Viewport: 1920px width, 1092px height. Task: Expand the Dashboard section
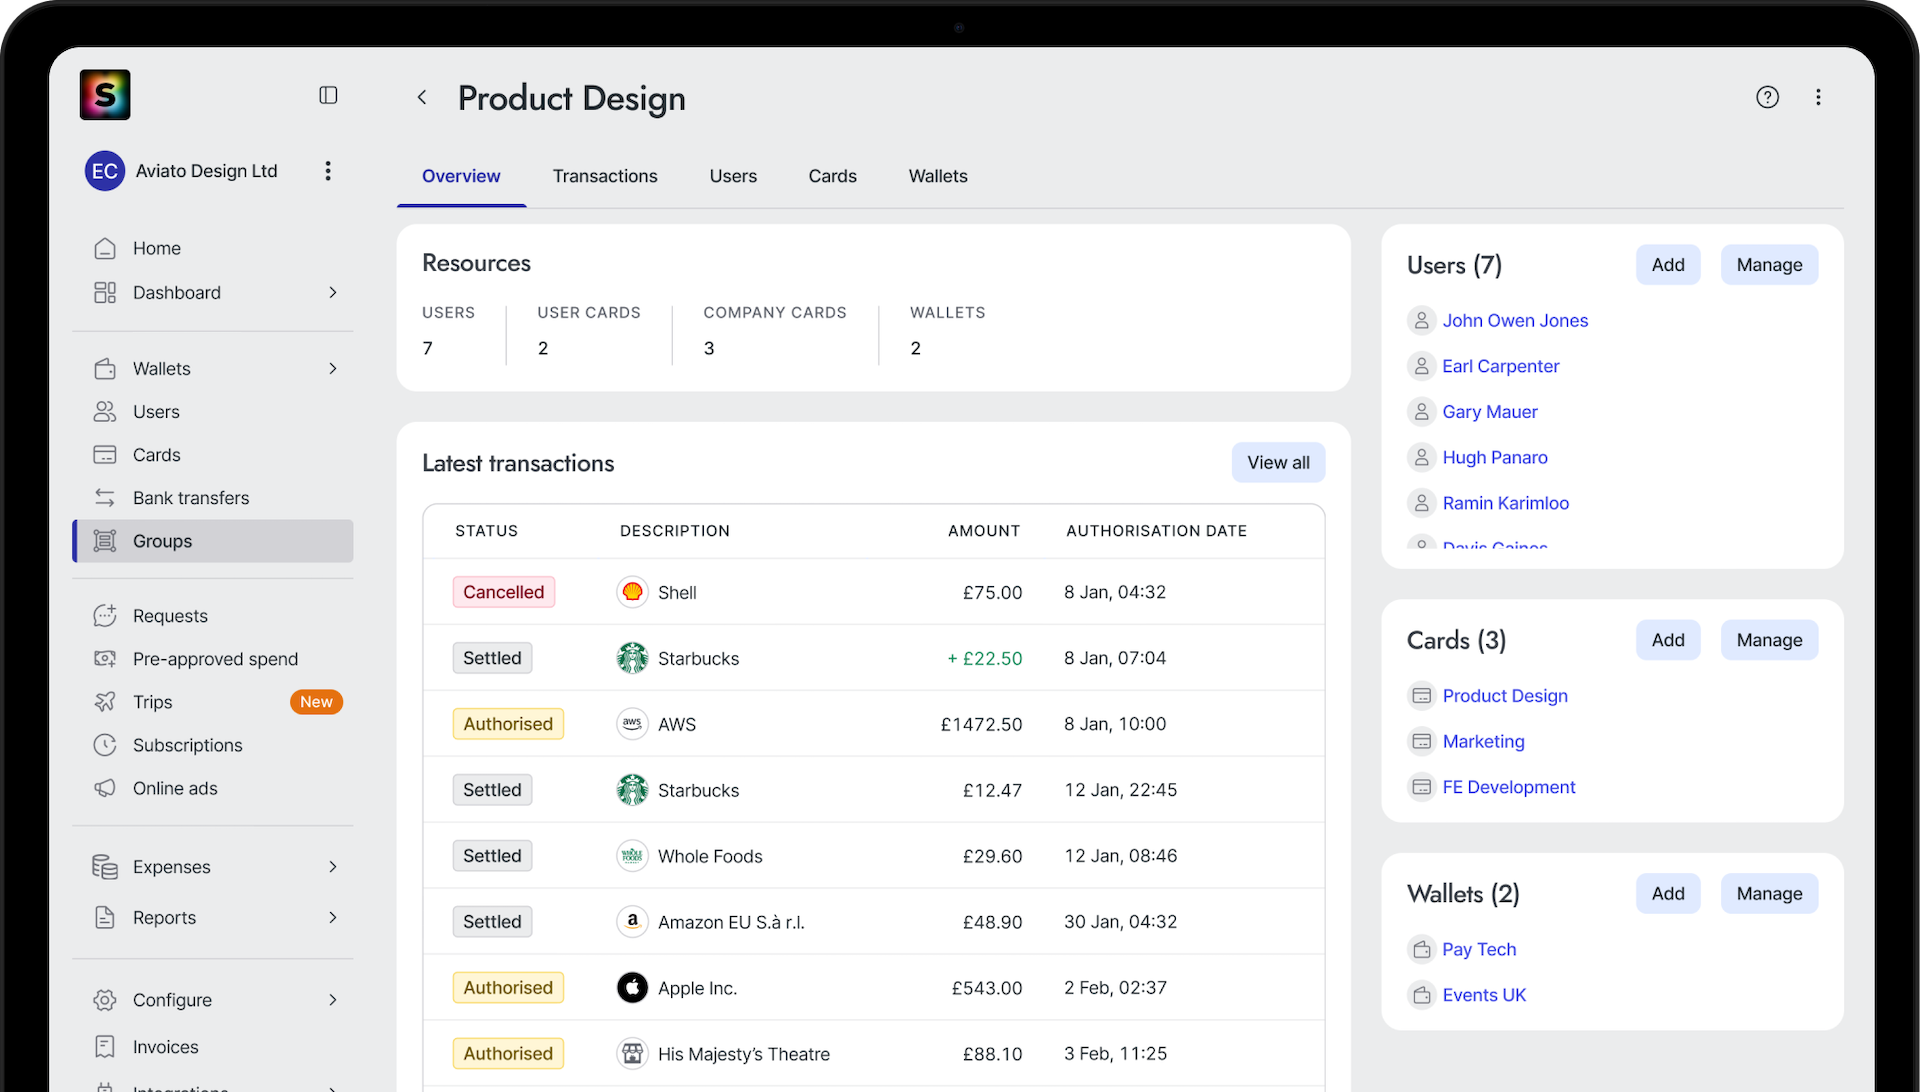click(x=332, y=292)
